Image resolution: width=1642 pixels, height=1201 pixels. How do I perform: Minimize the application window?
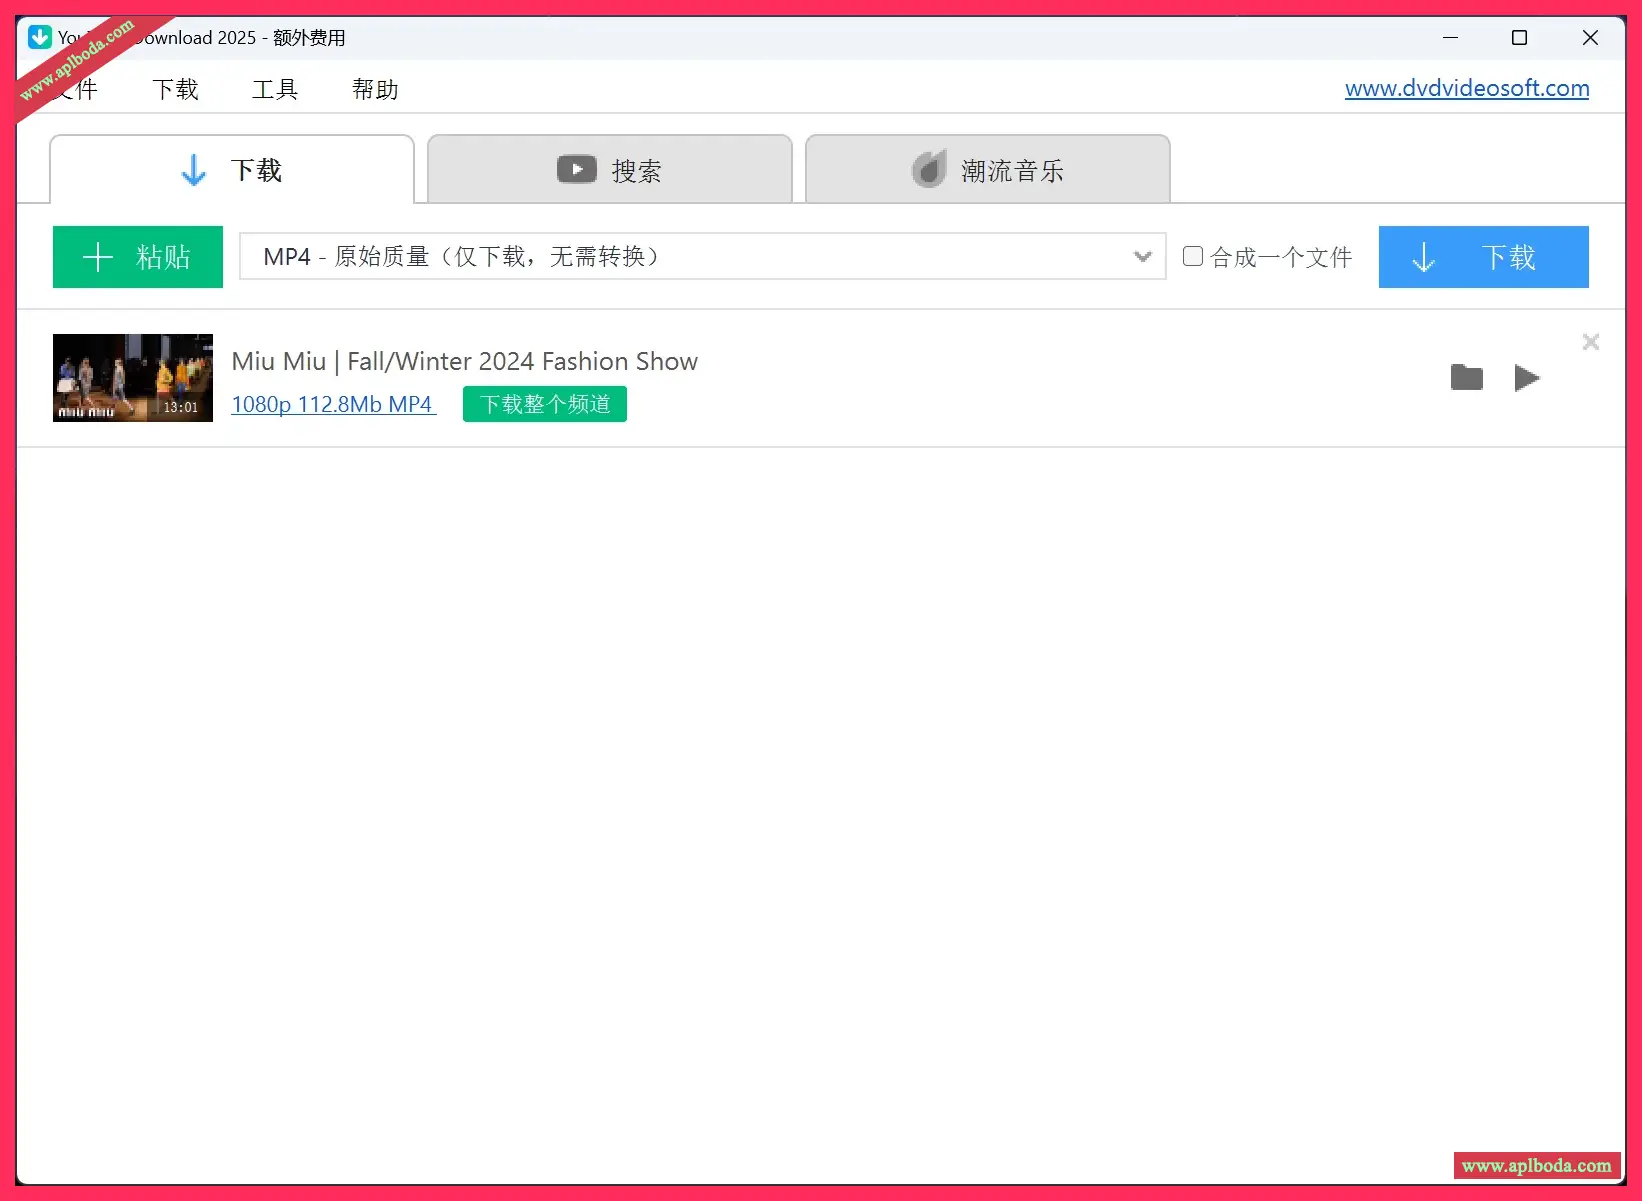coord(1450,38)
